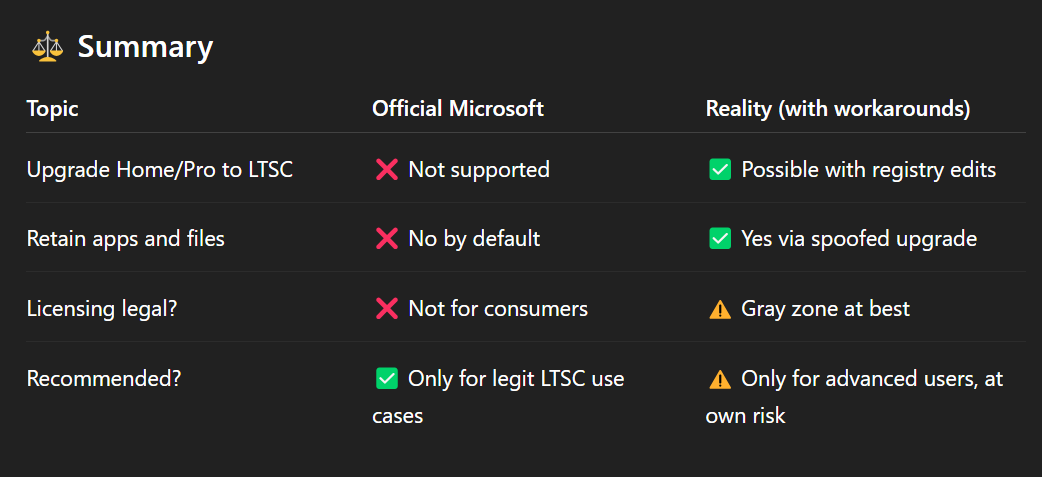Click the Not supported text
Viewport: 1042px width, 477px height.
tap(479, 170)
